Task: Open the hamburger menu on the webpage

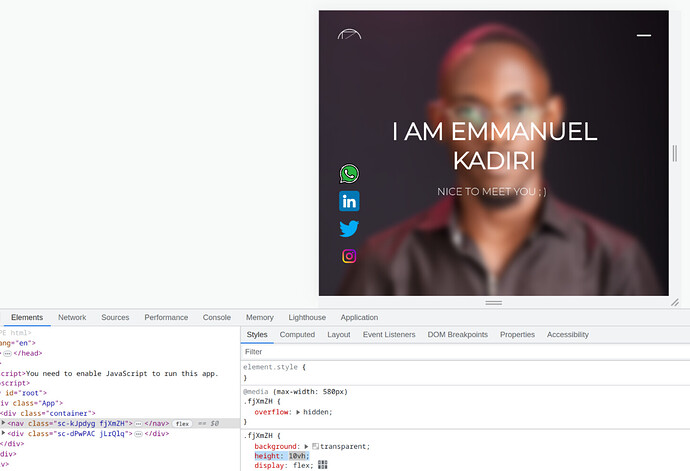Action: 644,35
